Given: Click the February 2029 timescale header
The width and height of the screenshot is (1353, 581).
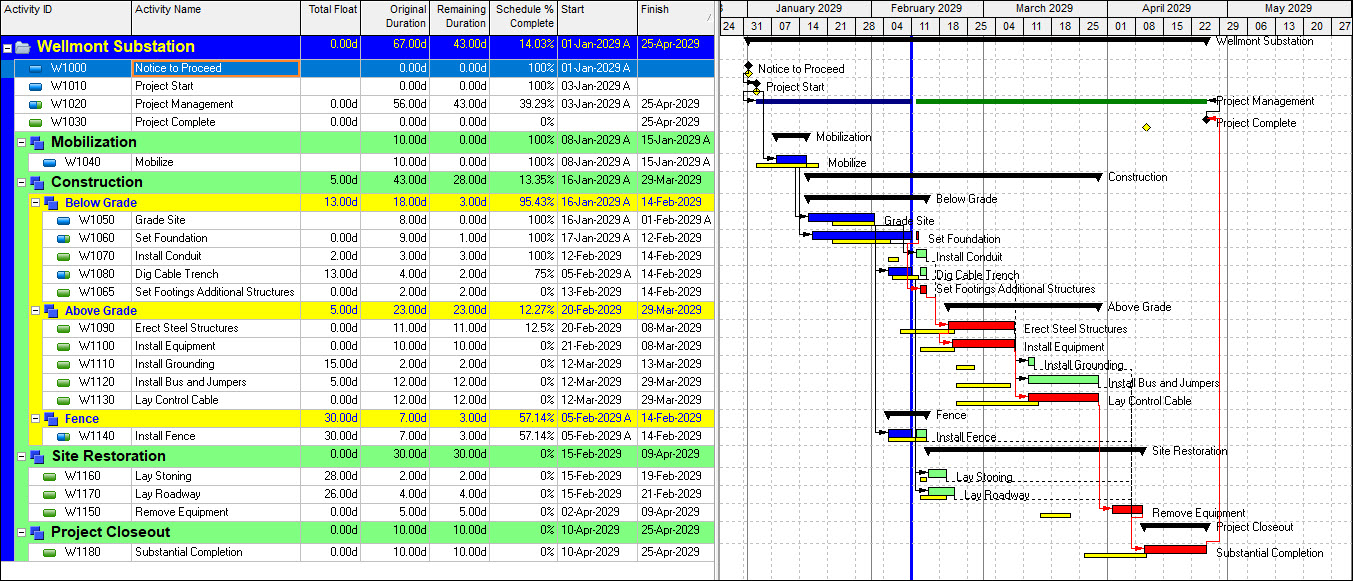Looking at the screenshot, I should [926, 8].
